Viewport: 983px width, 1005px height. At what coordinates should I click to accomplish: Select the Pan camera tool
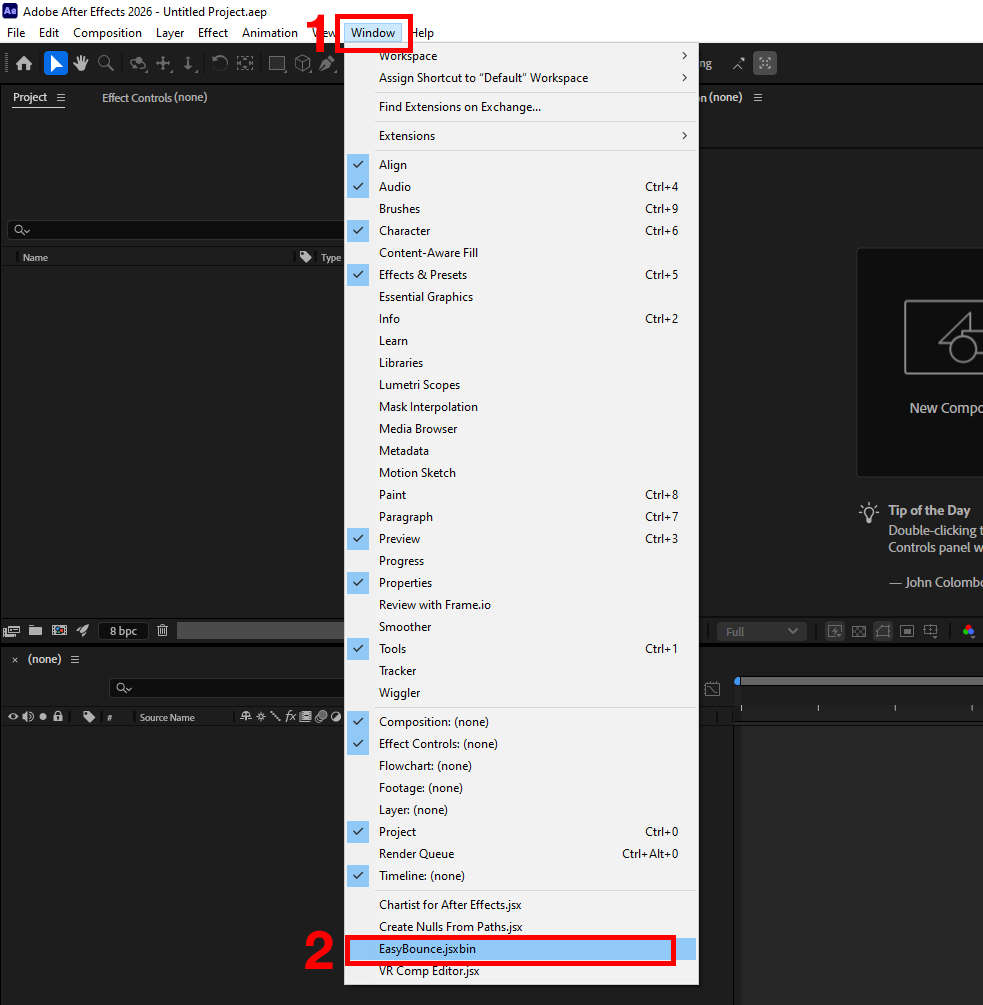pos(163,63)
